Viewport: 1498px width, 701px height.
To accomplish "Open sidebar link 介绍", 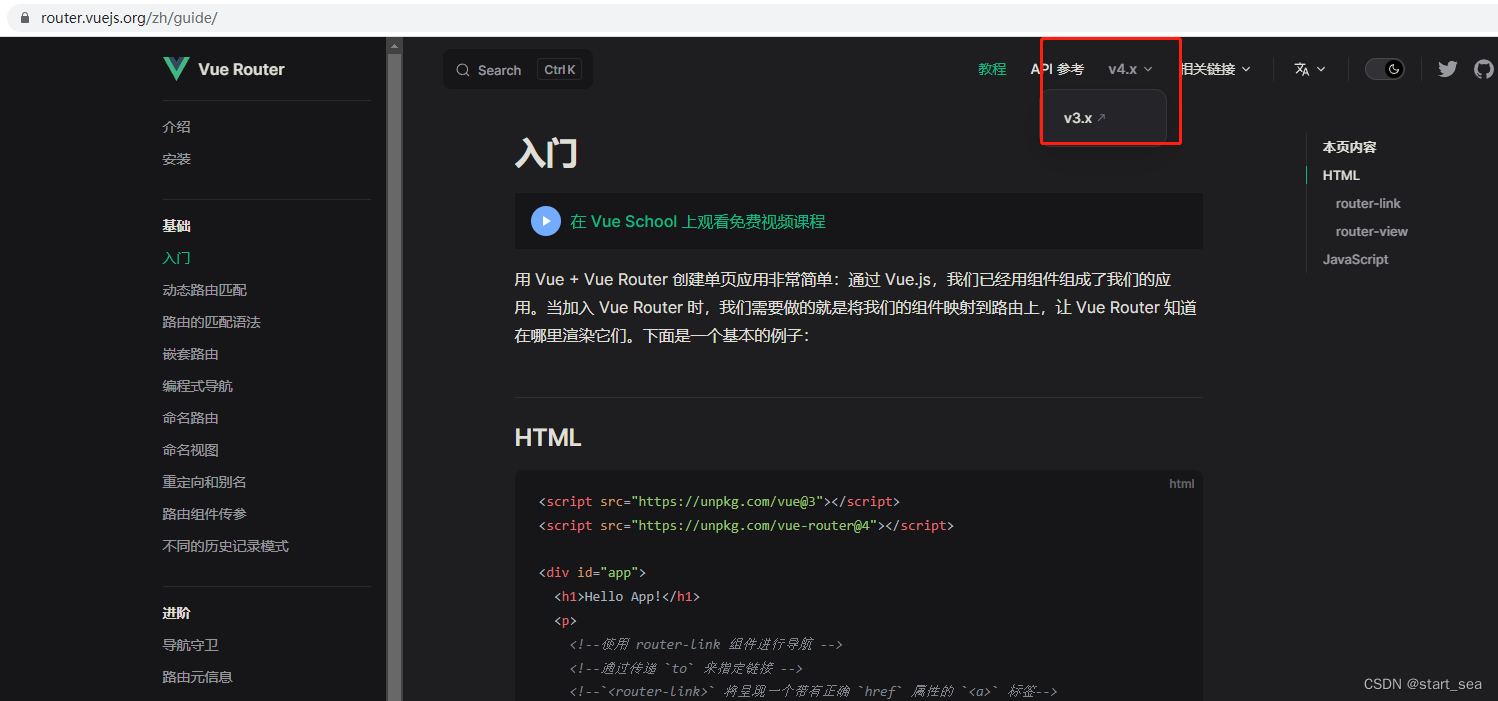I will coord(177,127).
